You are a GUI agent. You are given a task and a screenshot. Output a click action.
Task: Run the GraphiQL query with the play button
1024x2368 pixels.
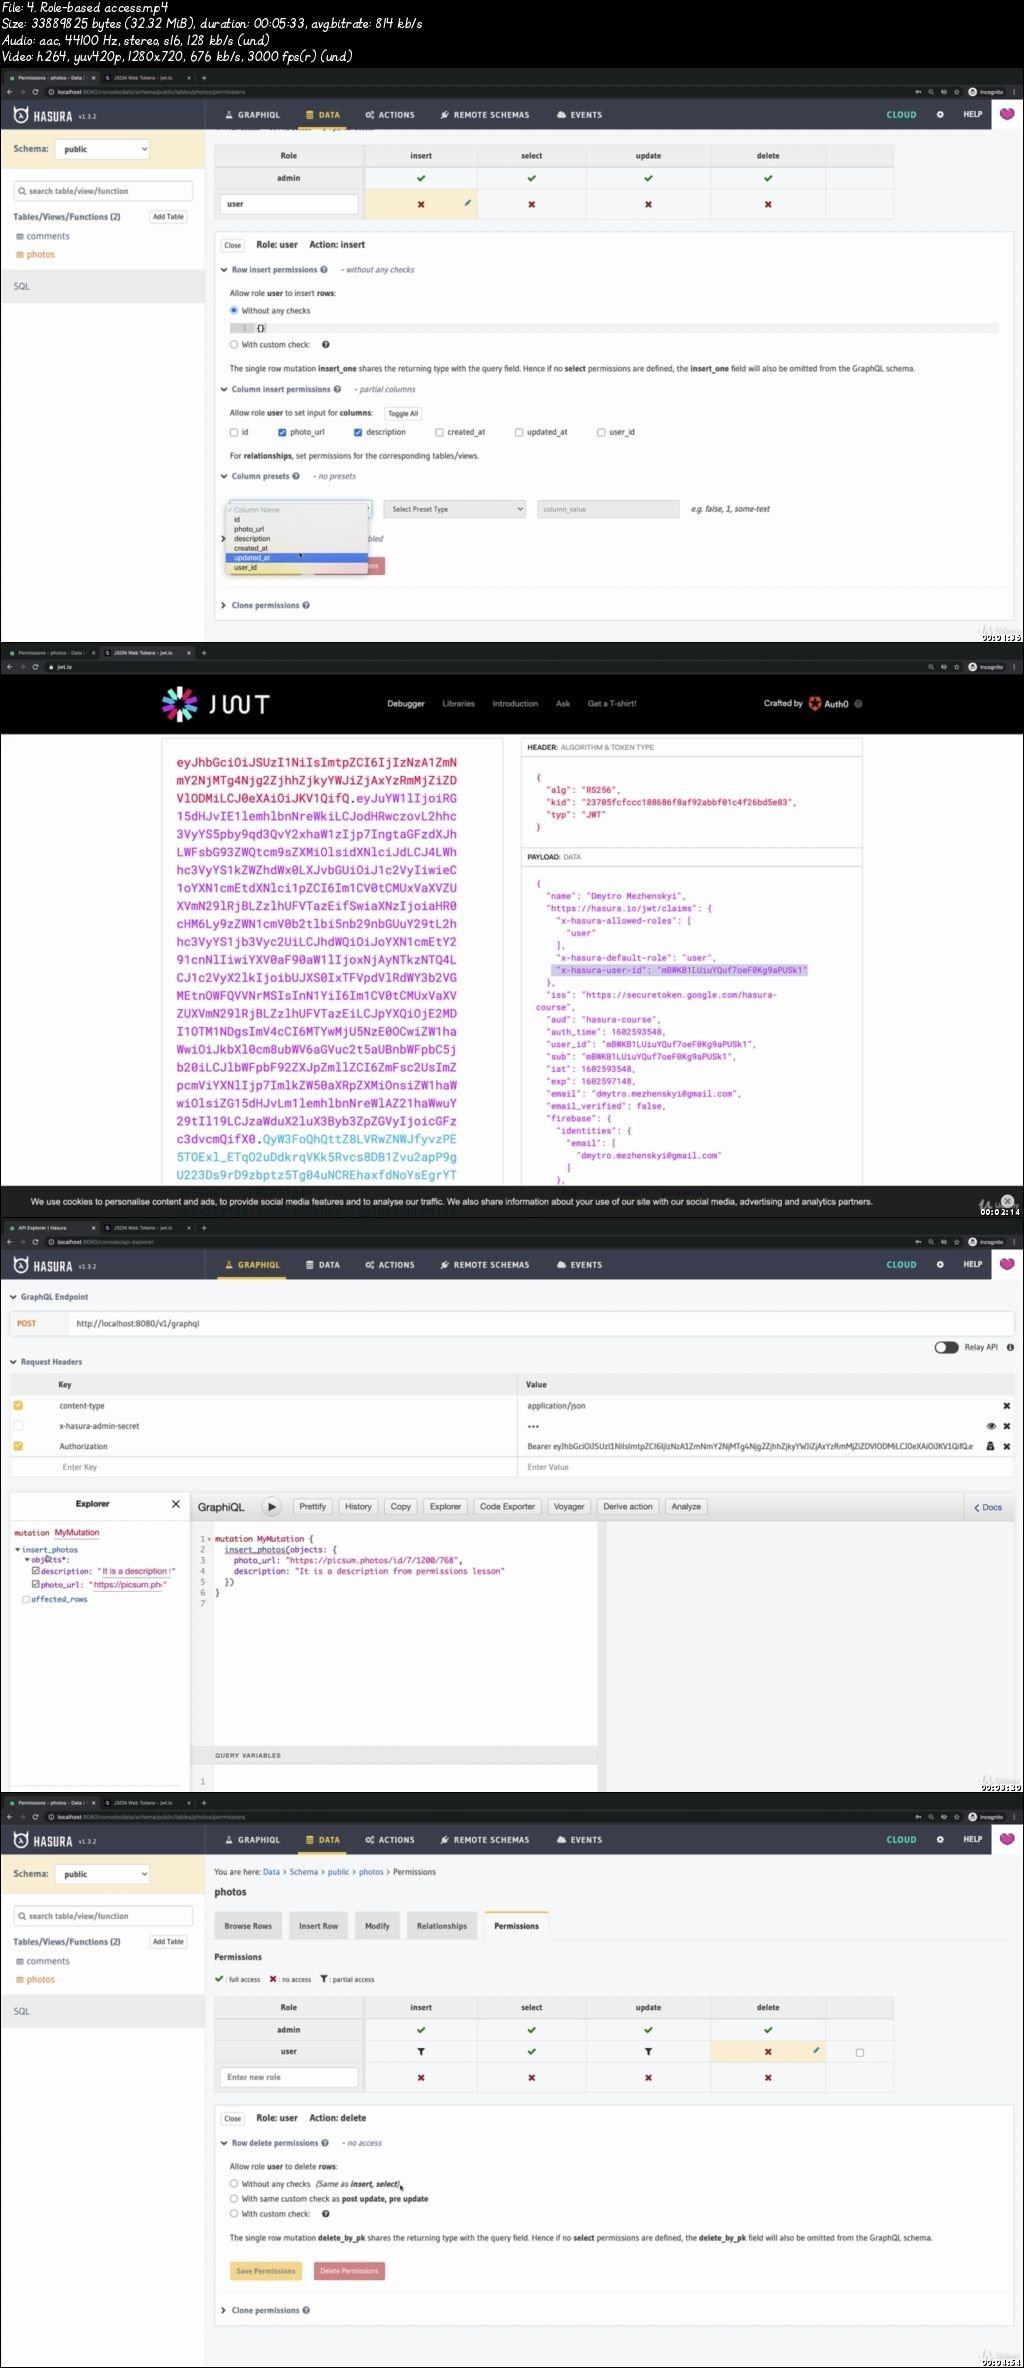tap(271, 1506)
